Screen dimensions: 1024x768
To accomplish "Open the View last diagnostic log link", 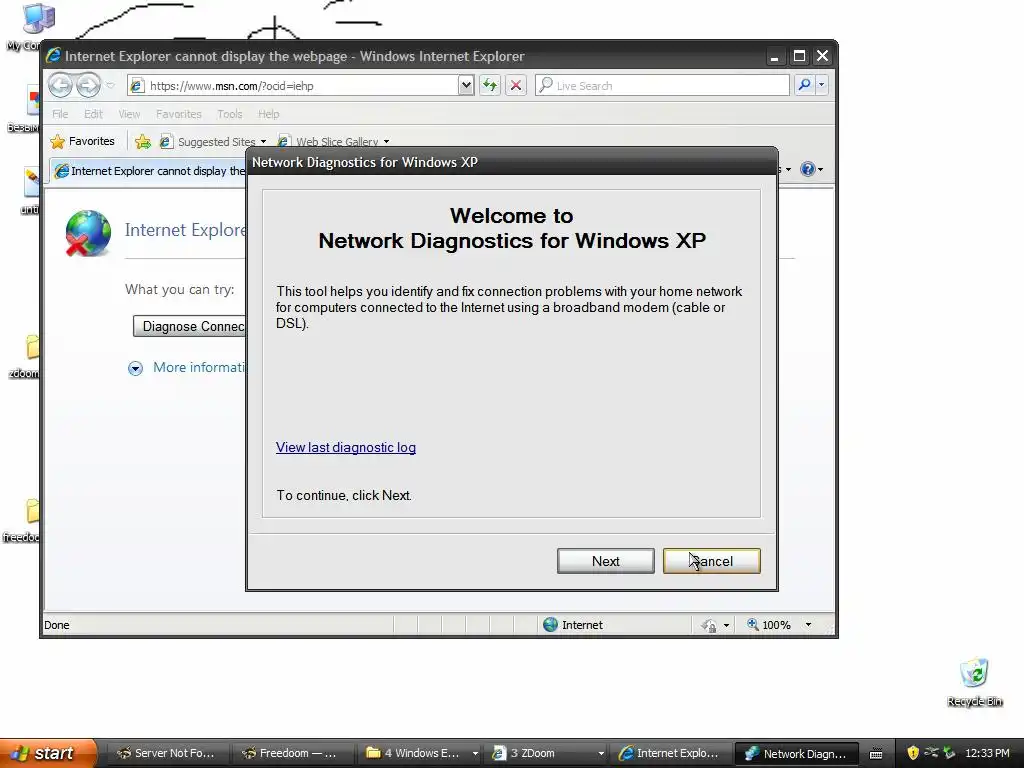I will (345, 447).
